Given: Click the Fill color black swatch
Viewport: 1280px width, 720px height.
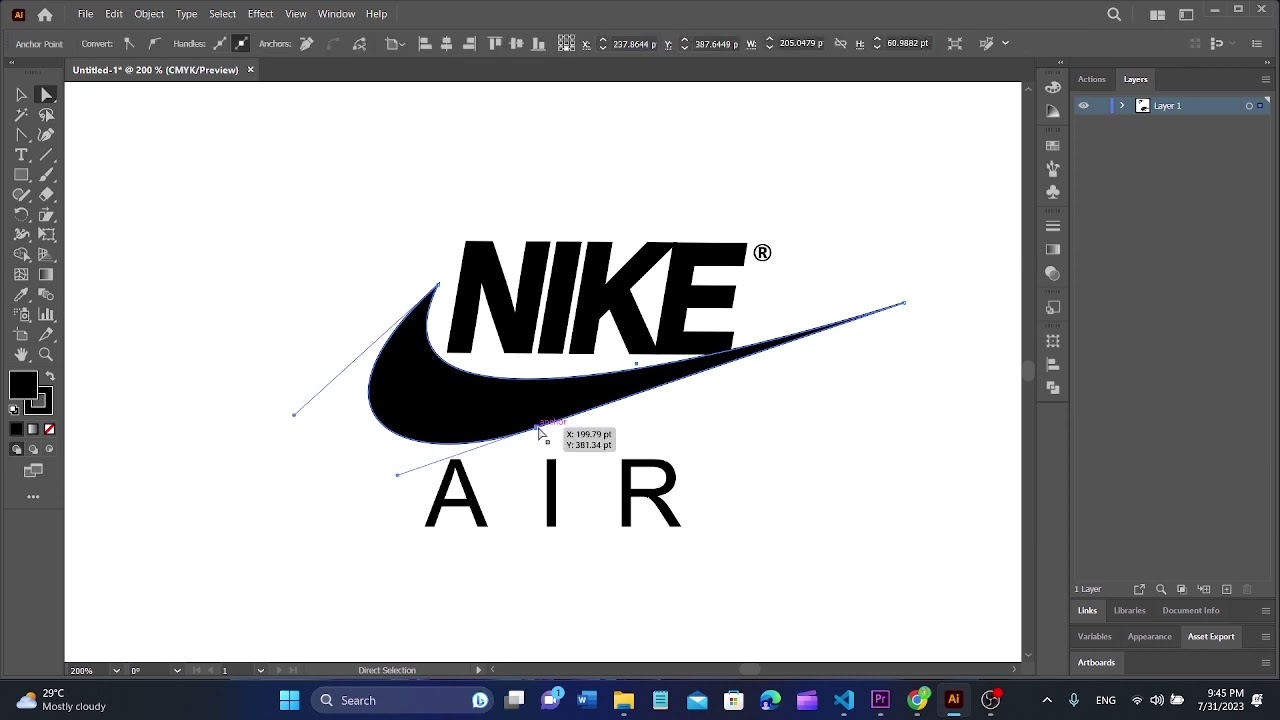Looking at the screenshot, I should (23, 386).
